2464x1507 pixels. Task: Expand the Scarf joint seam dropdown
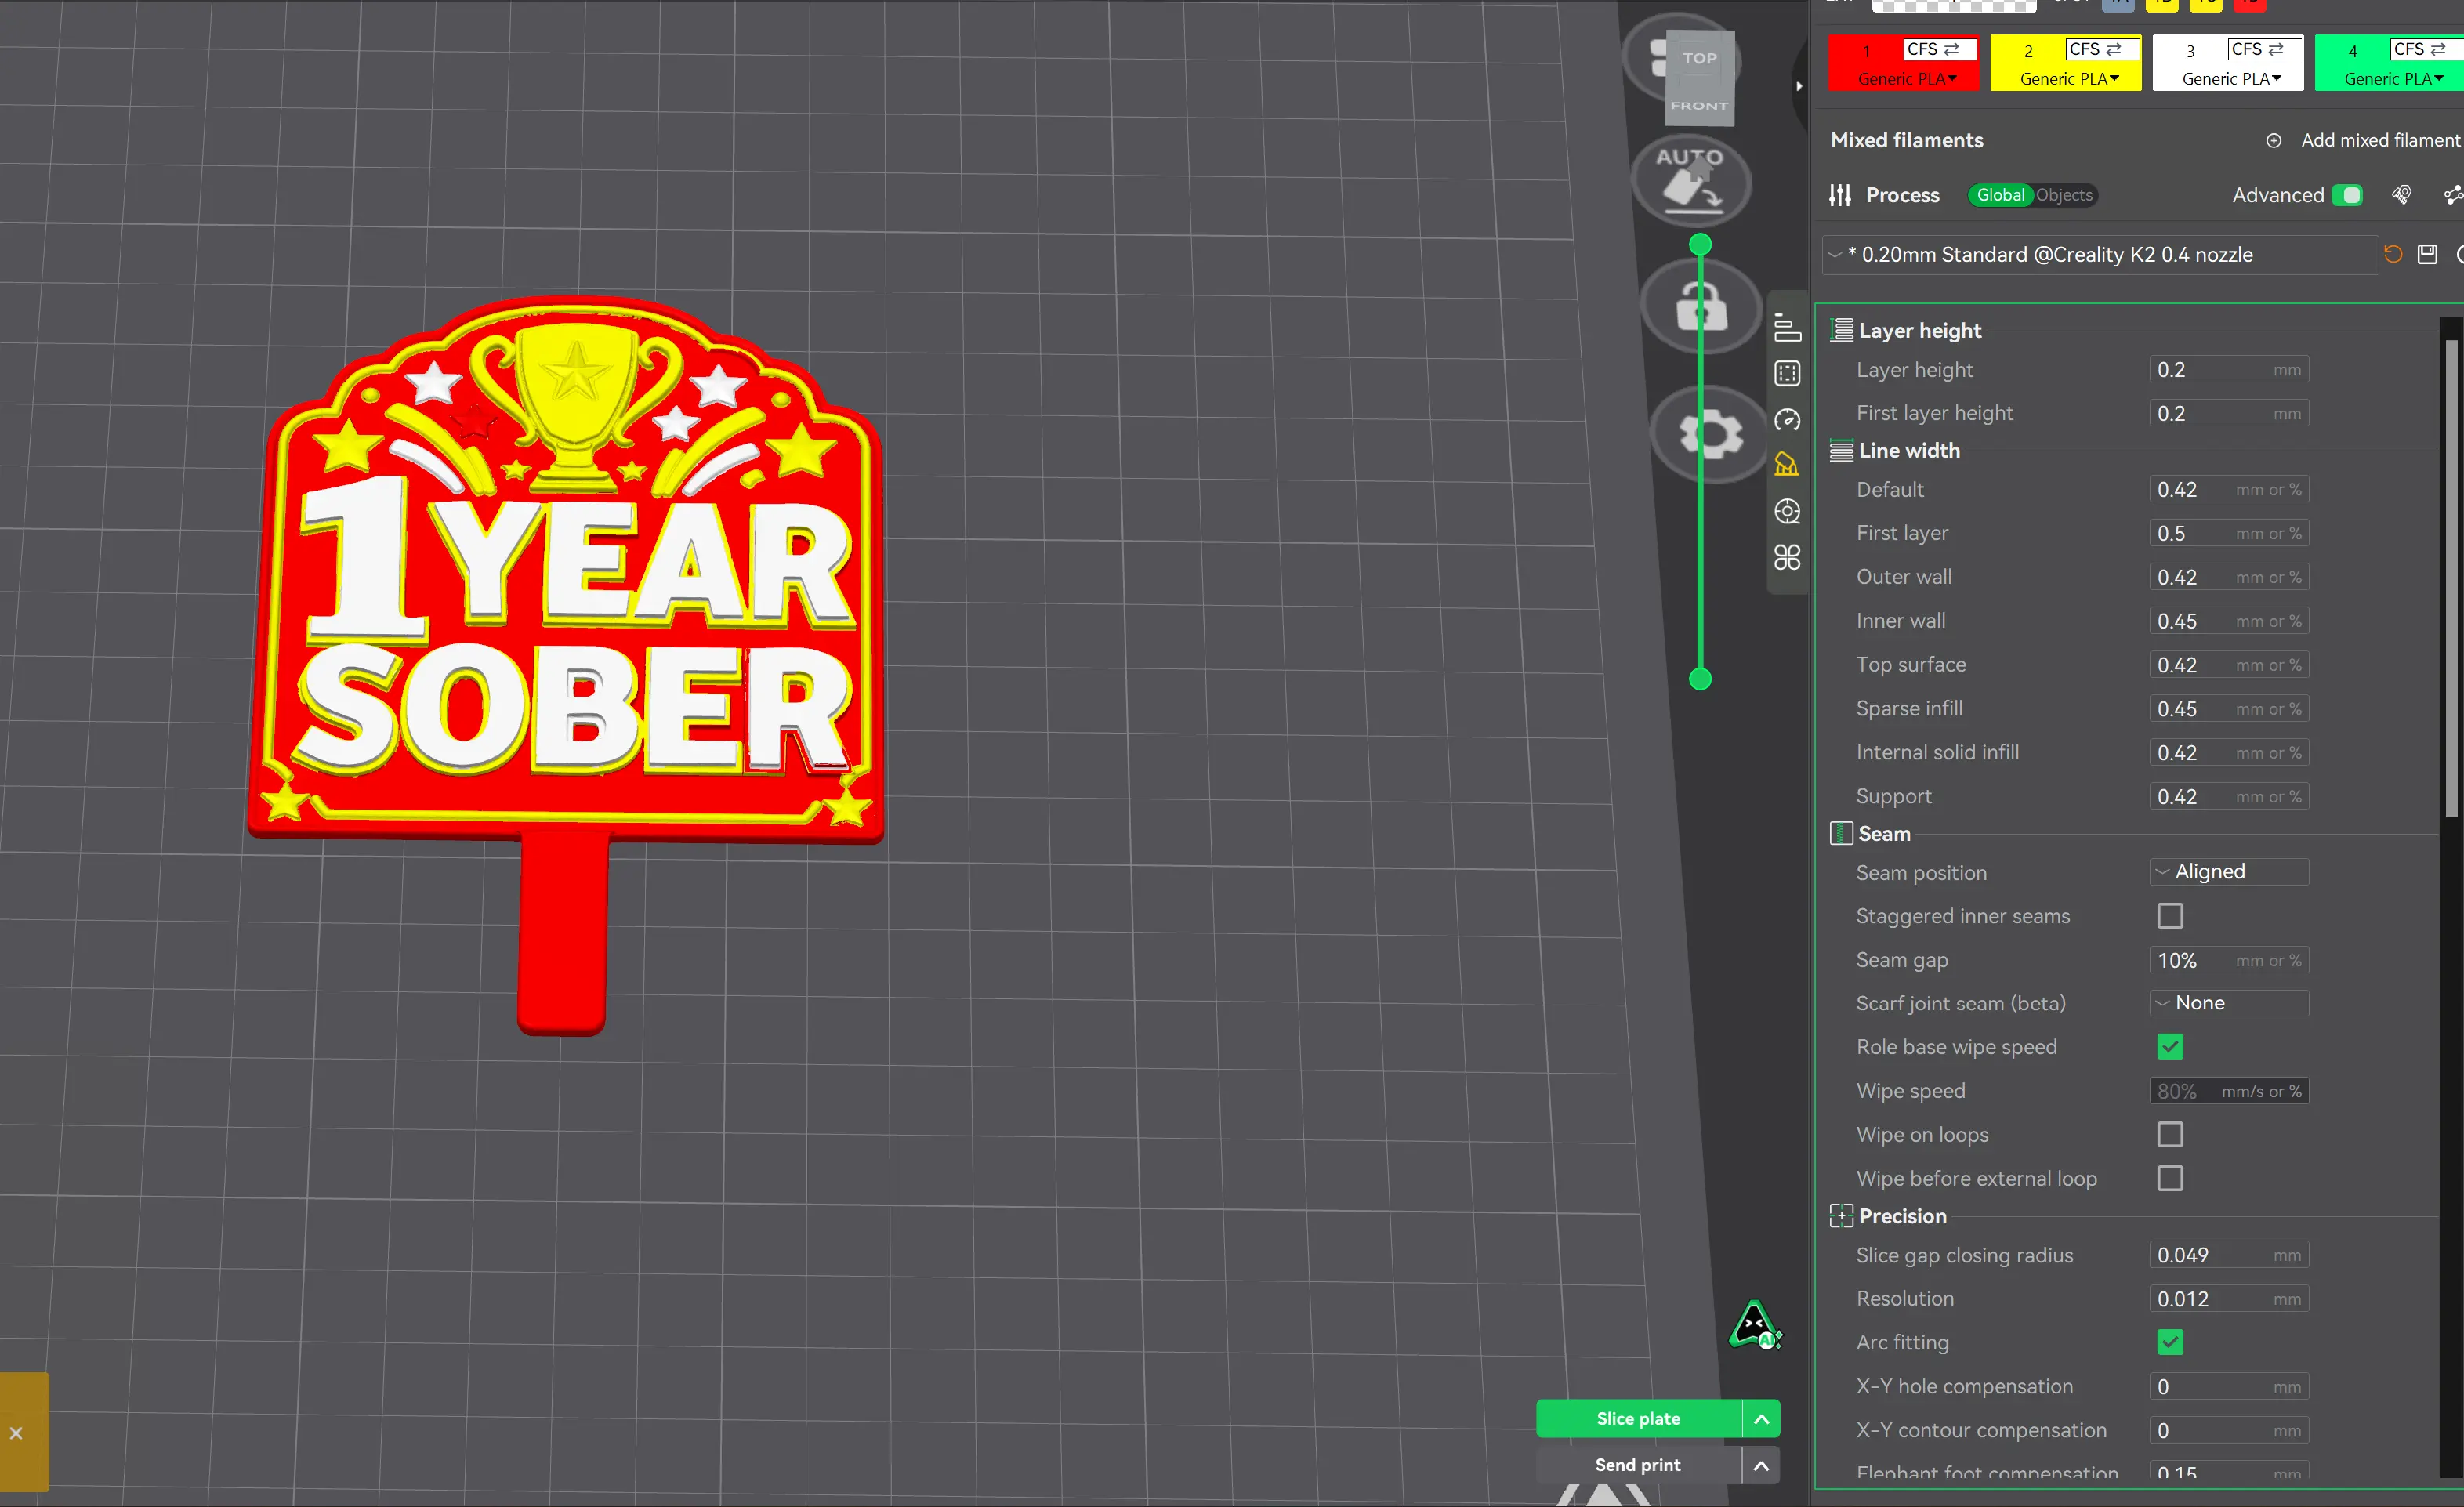(2229, 1003)
